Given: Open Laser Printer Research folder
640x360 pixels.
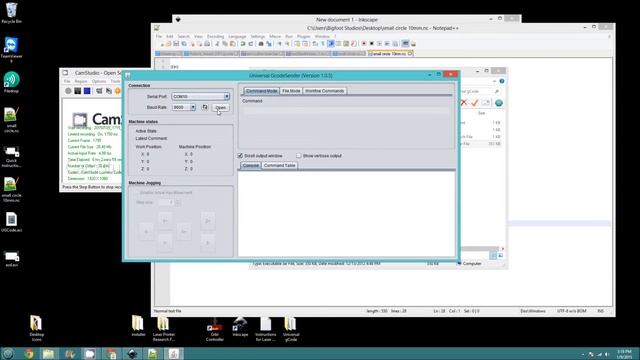Looking at the screenshot, I should click(163, 329).
